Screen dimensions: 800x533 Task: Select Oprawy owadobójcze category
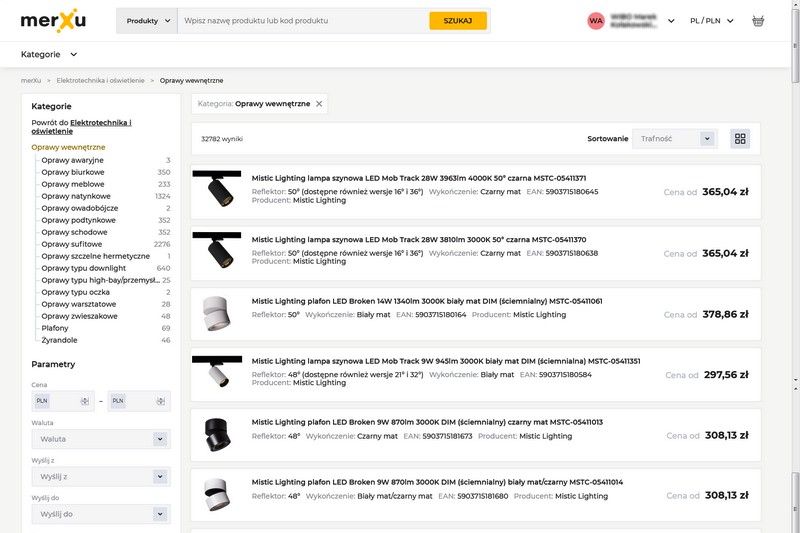tap(80, 208)
